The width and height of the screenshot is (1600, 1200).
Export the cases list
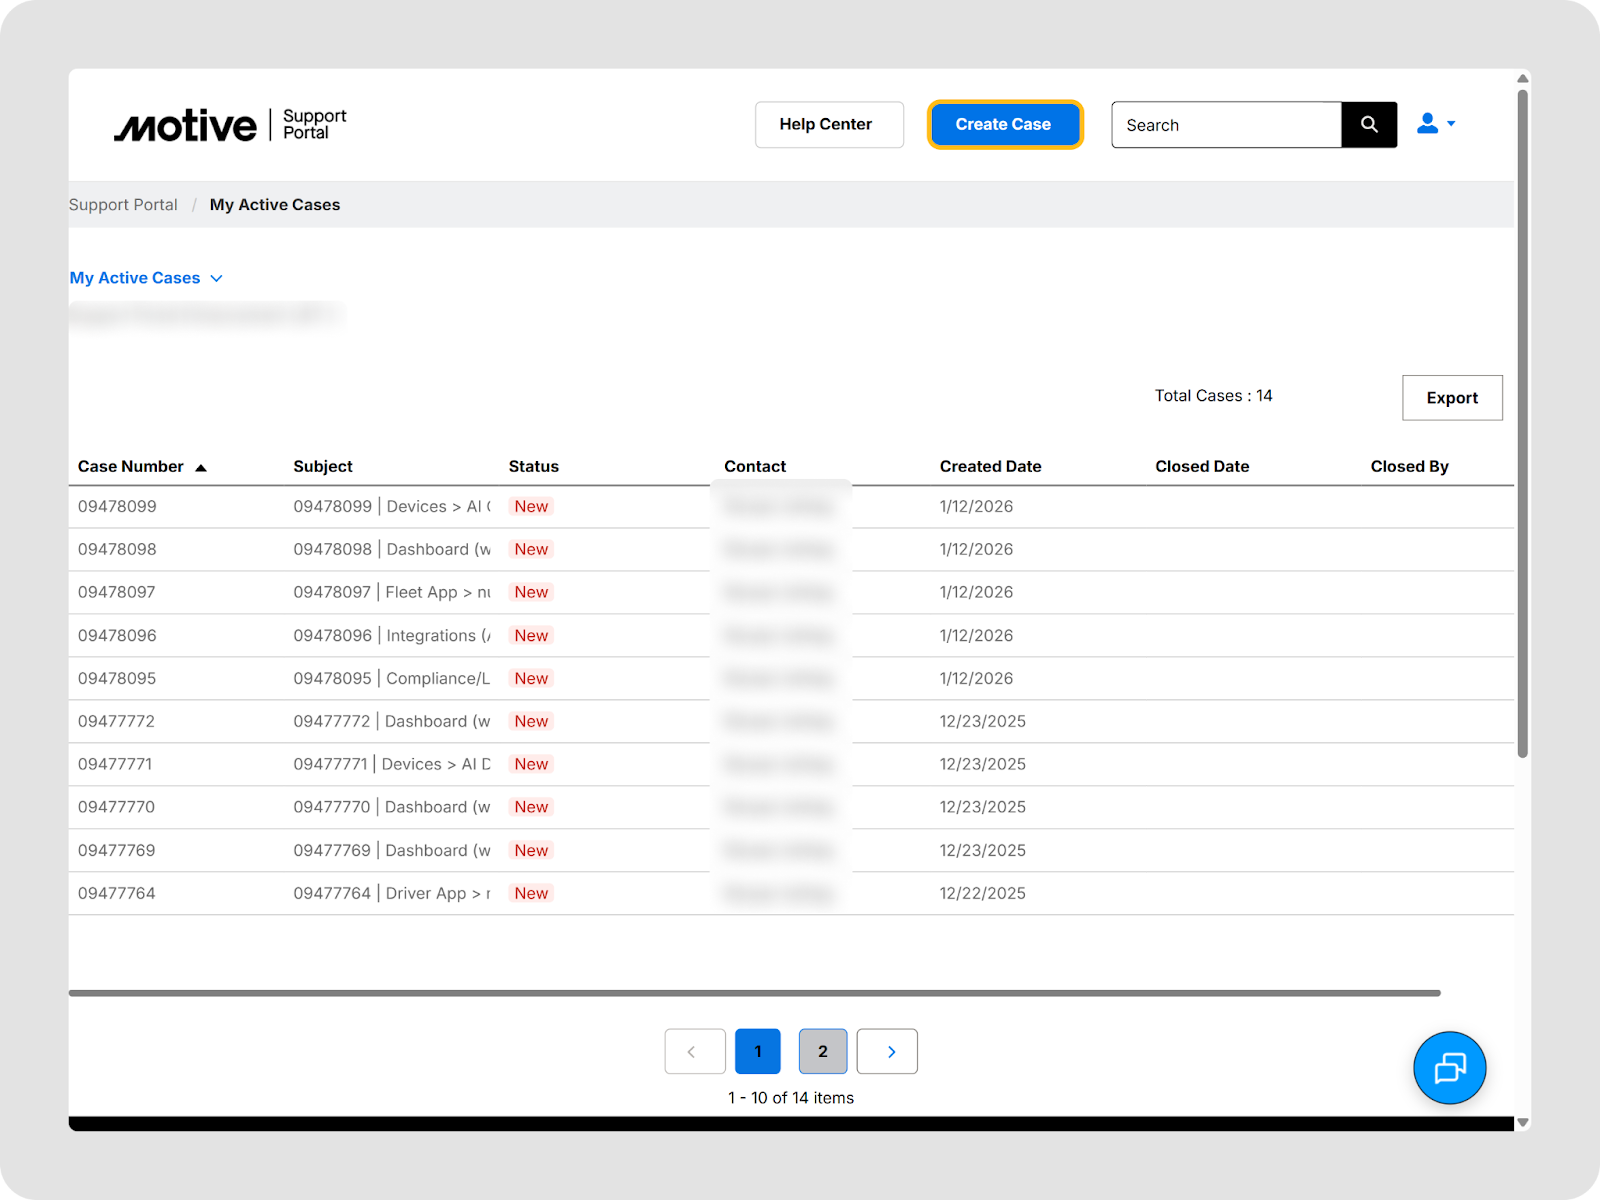click(1451, 398)
